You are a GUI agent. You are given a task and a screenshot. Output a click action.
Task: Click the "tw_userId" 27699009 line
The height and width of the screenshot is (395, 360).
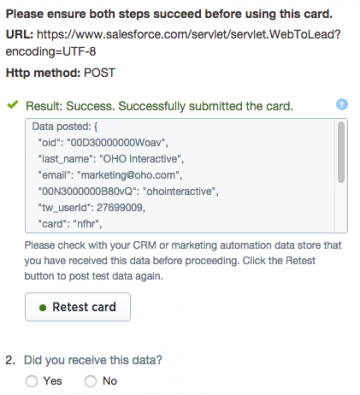pyautogui.click(x=91, y=208)
